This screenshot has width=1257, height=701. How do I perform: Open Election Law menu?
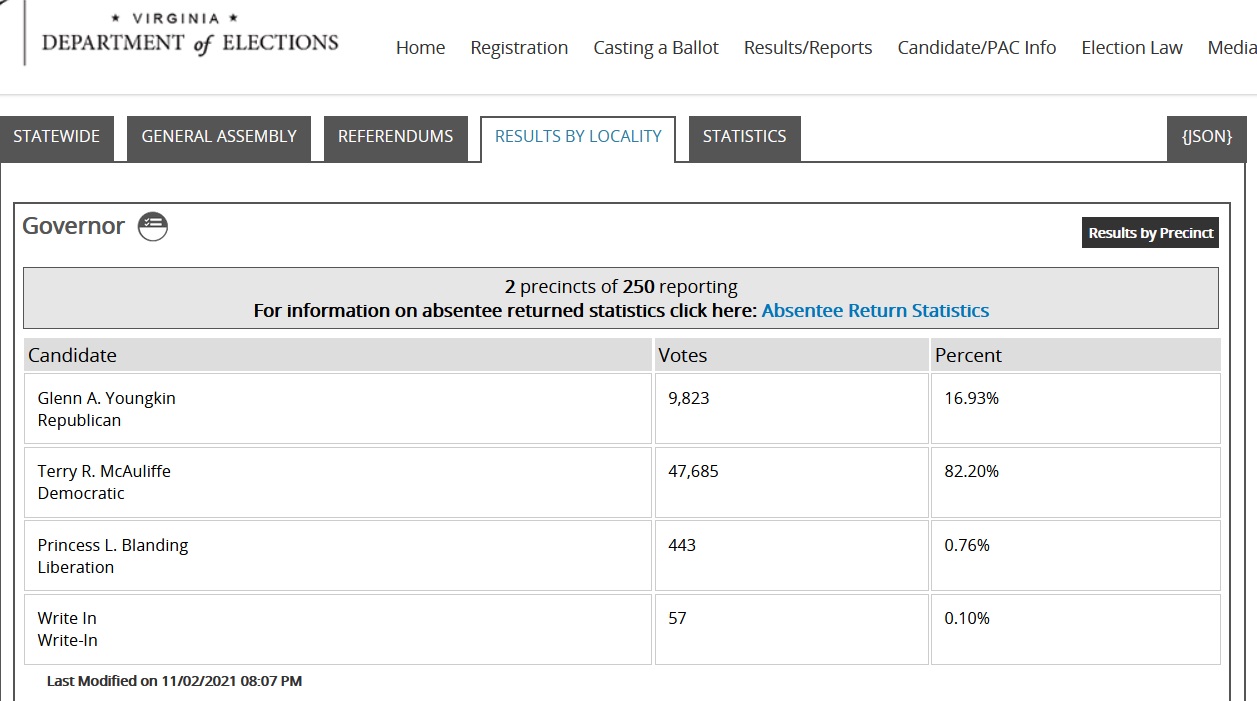tap(1132, 48)
